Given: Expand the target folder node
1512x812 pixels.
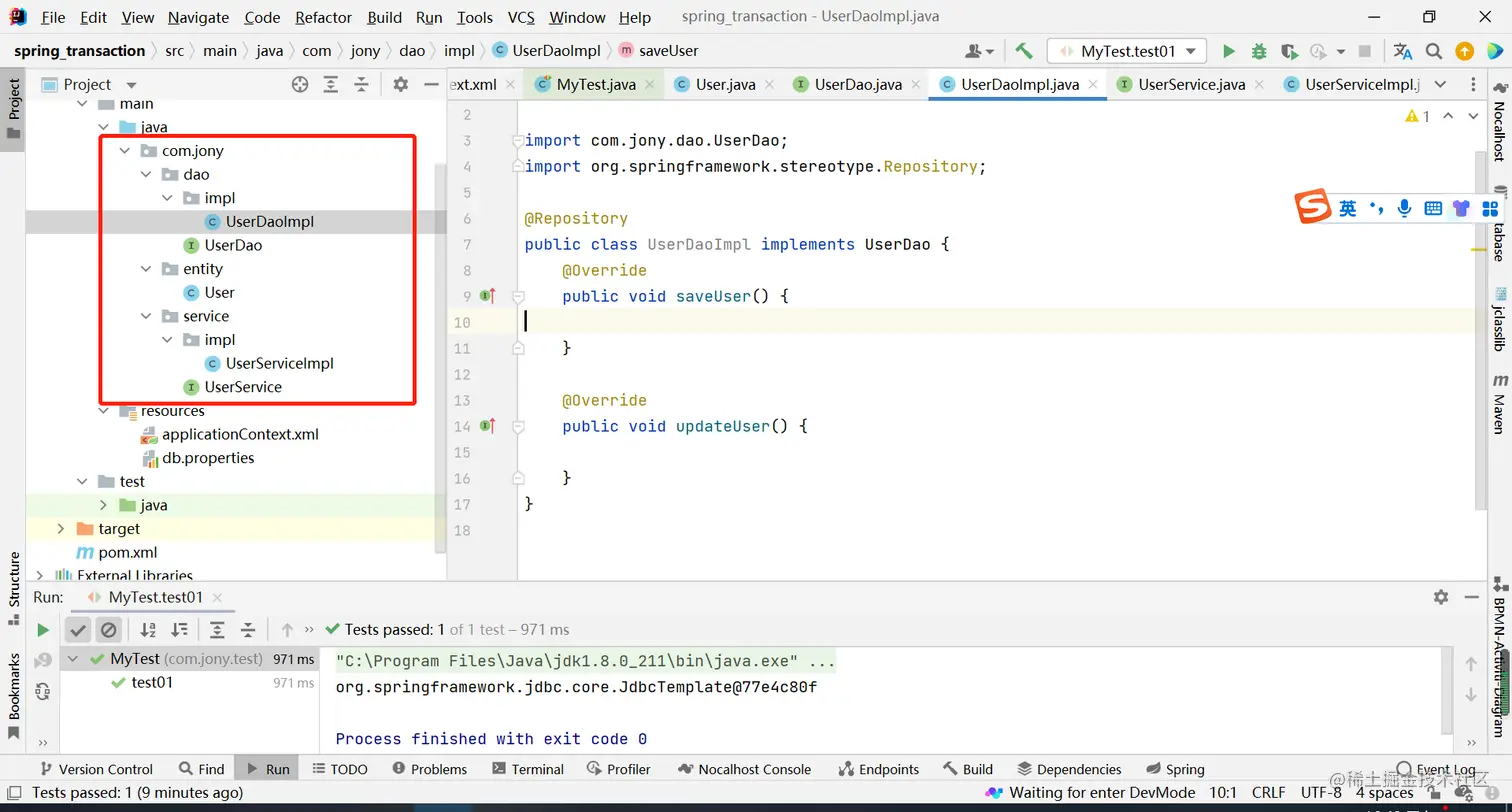Looking at the screenshot, I should [x=61, y=529].
